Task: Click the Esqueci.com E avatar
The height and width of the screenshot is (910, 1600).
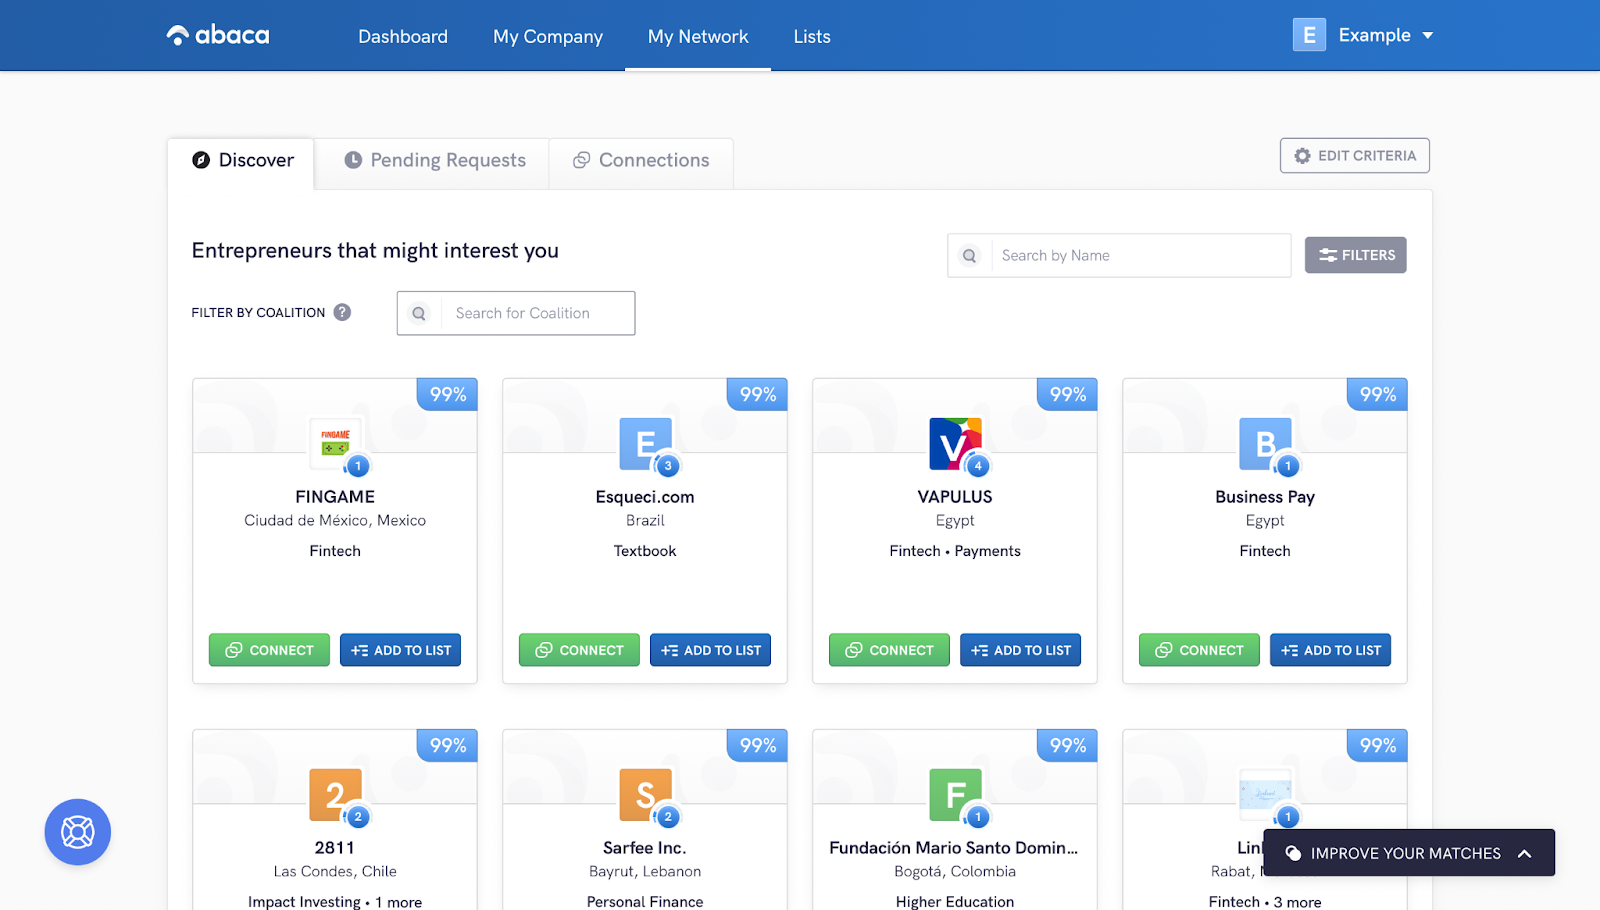Action: (x=645, y=443)
